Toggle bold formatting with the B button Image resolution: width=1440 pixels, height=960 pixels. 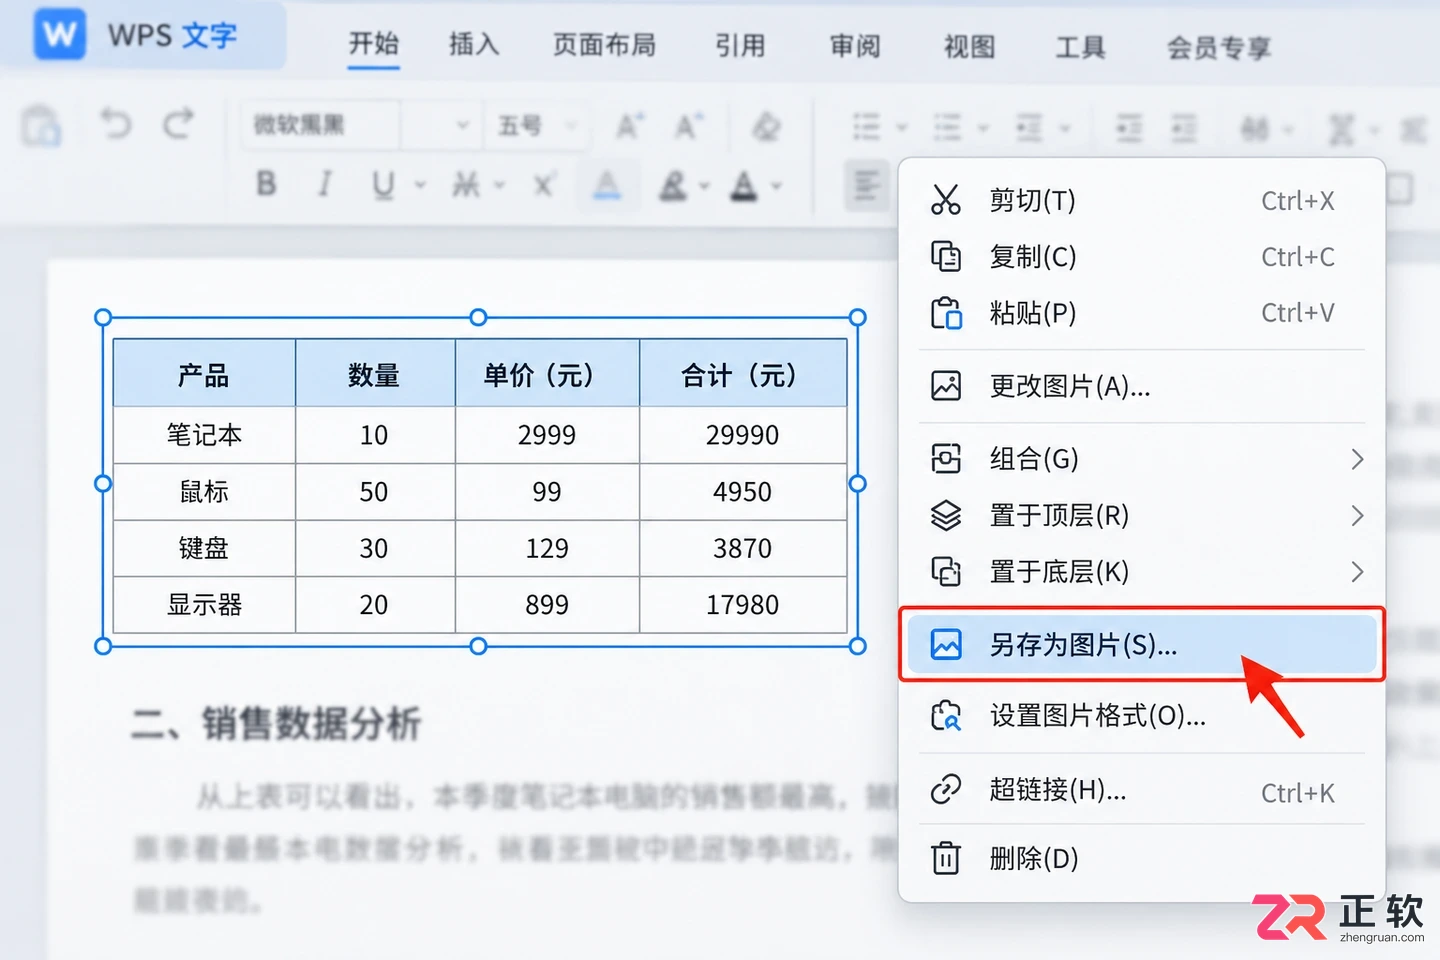point(266,184)
